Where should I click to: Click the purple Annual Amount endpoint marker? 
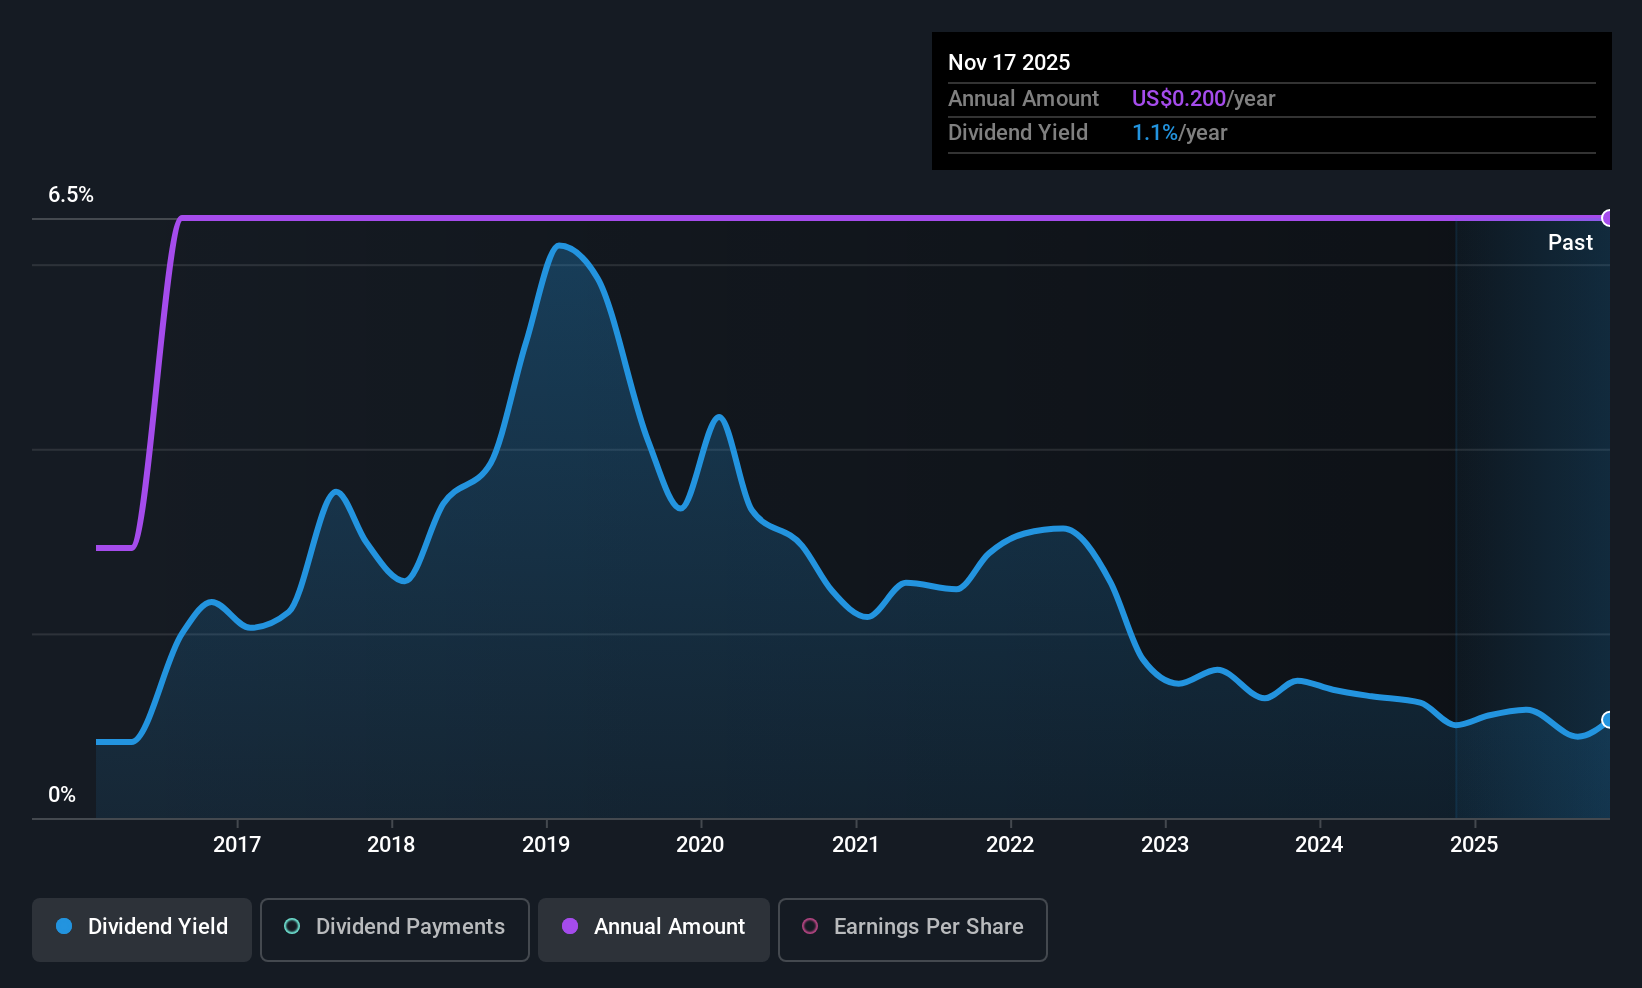click(x=1608, y=218)
